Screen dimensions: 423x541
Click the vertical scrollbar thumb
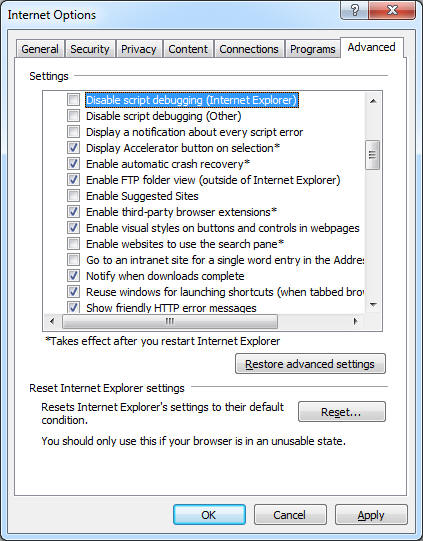373,155
